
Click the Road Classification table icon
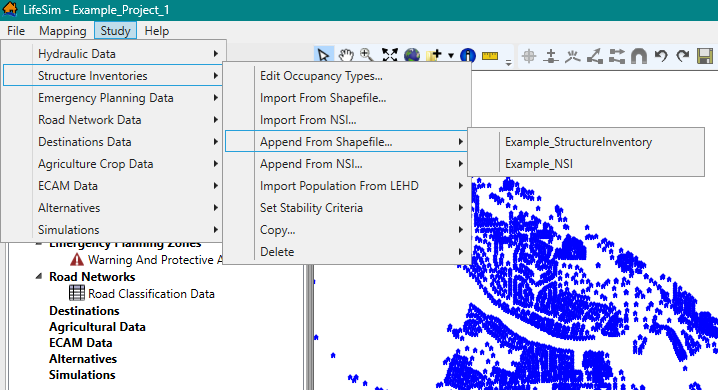click(77, 293)
